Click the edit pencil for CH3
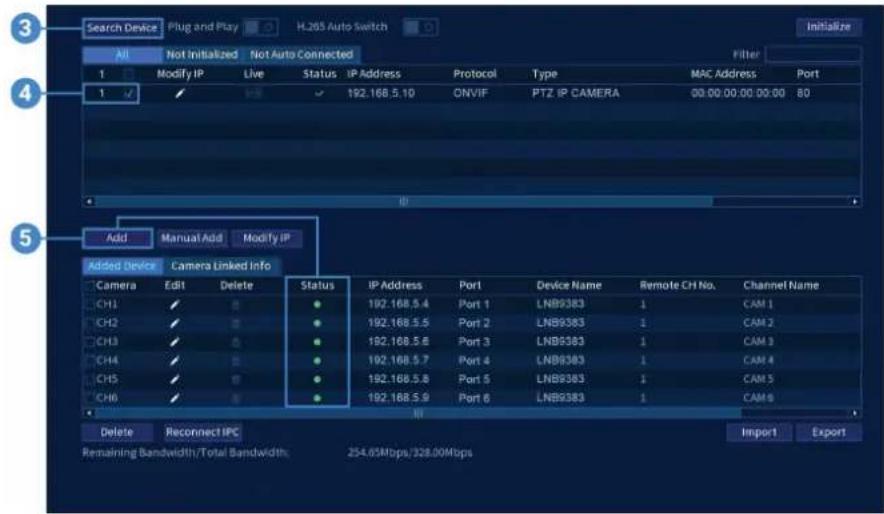 175,342
